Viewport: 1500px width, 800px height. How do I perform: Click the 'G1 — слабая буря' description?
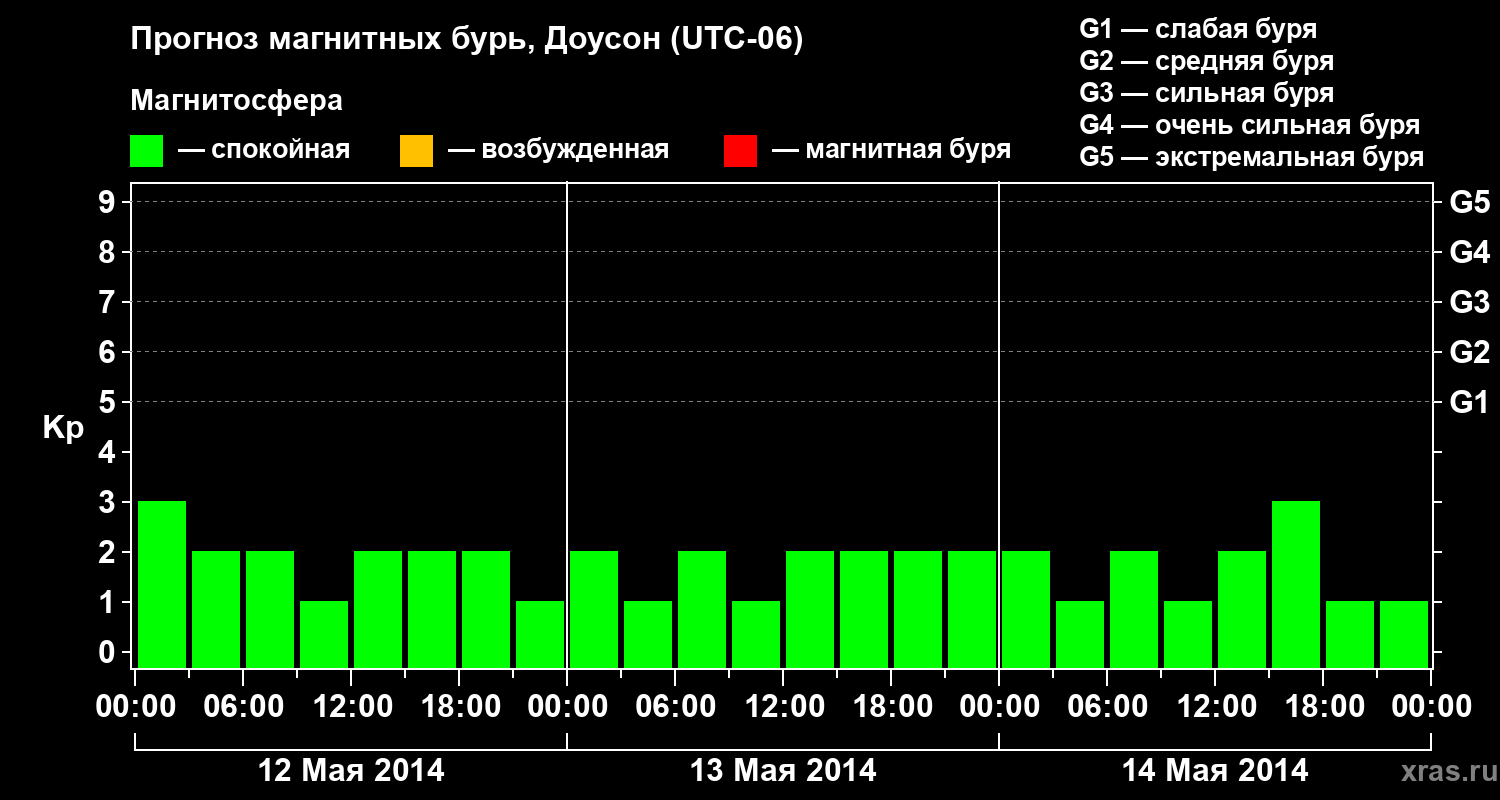1198,28
